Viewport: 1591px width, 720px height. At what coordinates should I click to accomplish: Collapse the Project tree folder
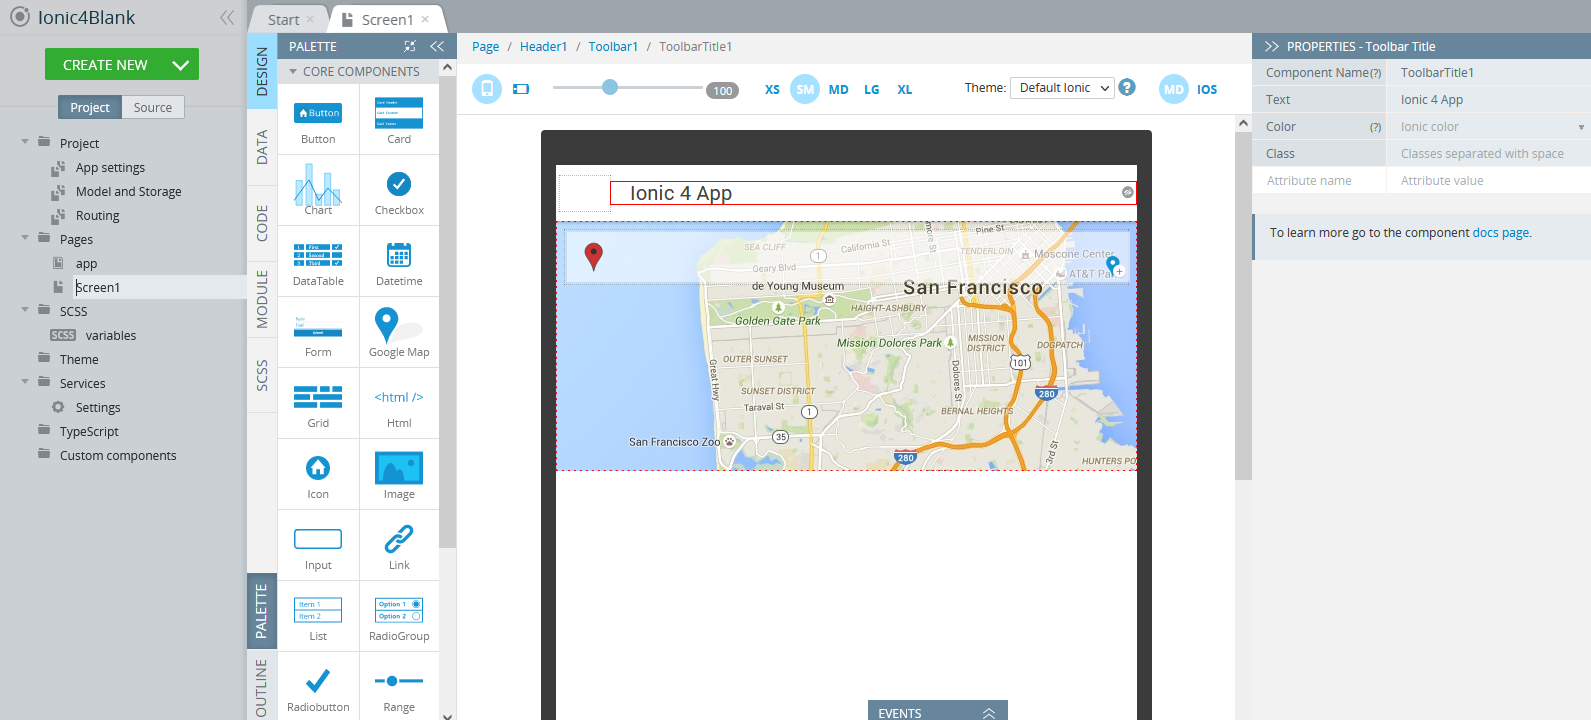(x=25, y=142)
